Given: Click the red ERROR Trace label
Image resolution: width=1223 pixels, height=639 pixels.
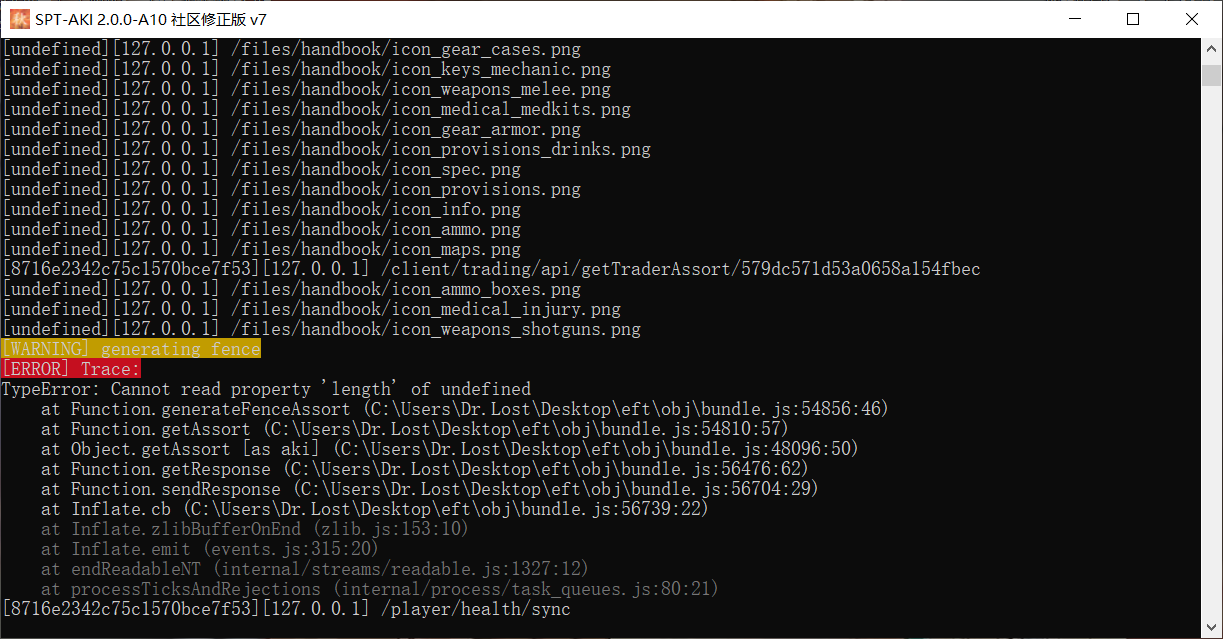Looking at the screenshot, I should (x=71, y=369).
